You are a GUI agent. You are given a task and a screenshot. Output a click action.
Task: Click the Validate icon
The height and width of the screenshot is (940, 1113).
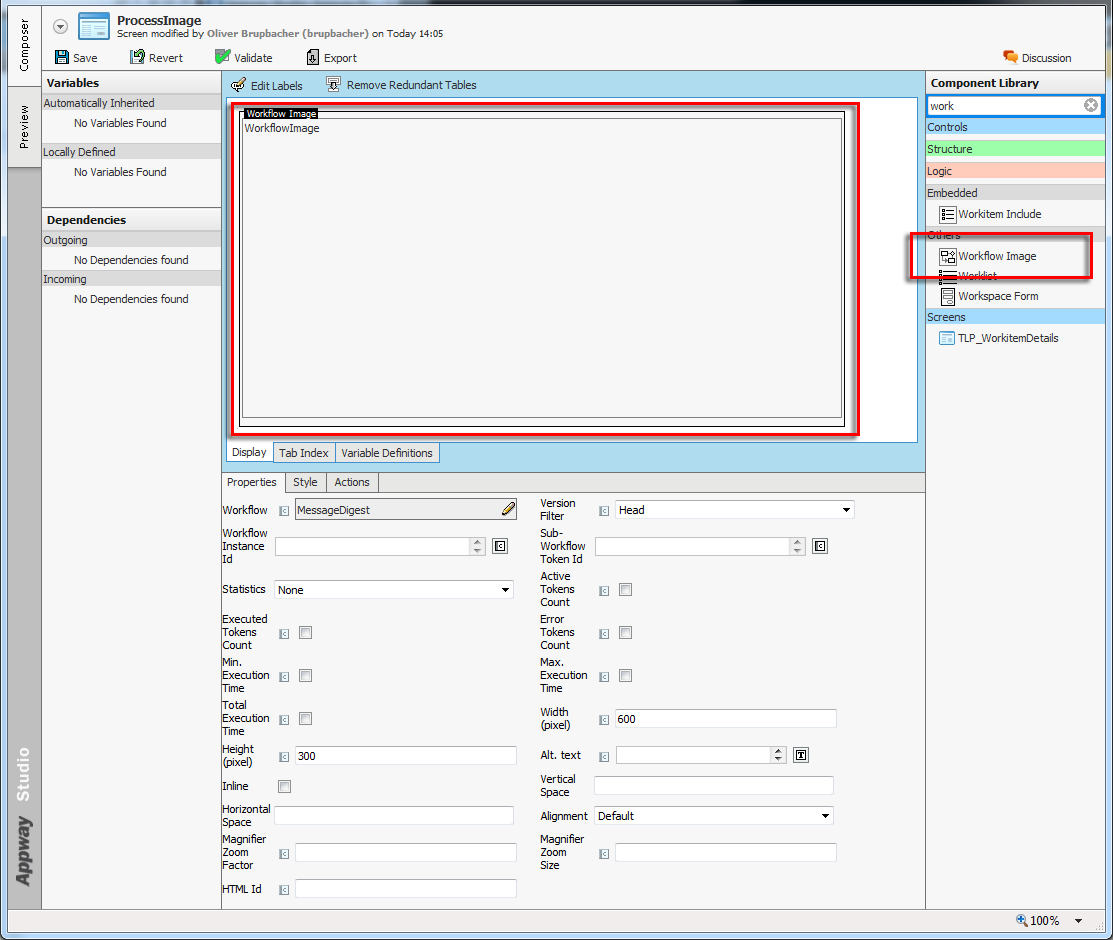(222, 58)
